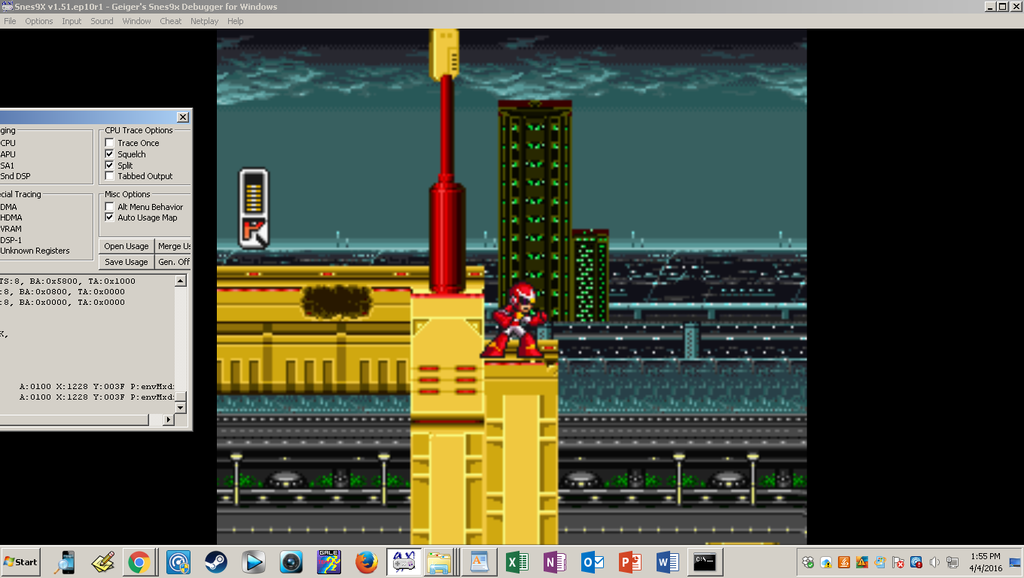Image resolution: width=1024 pixels, height=578 pixels.
Task: Click the Show Desktop tray button
Action: (1016, 562)
